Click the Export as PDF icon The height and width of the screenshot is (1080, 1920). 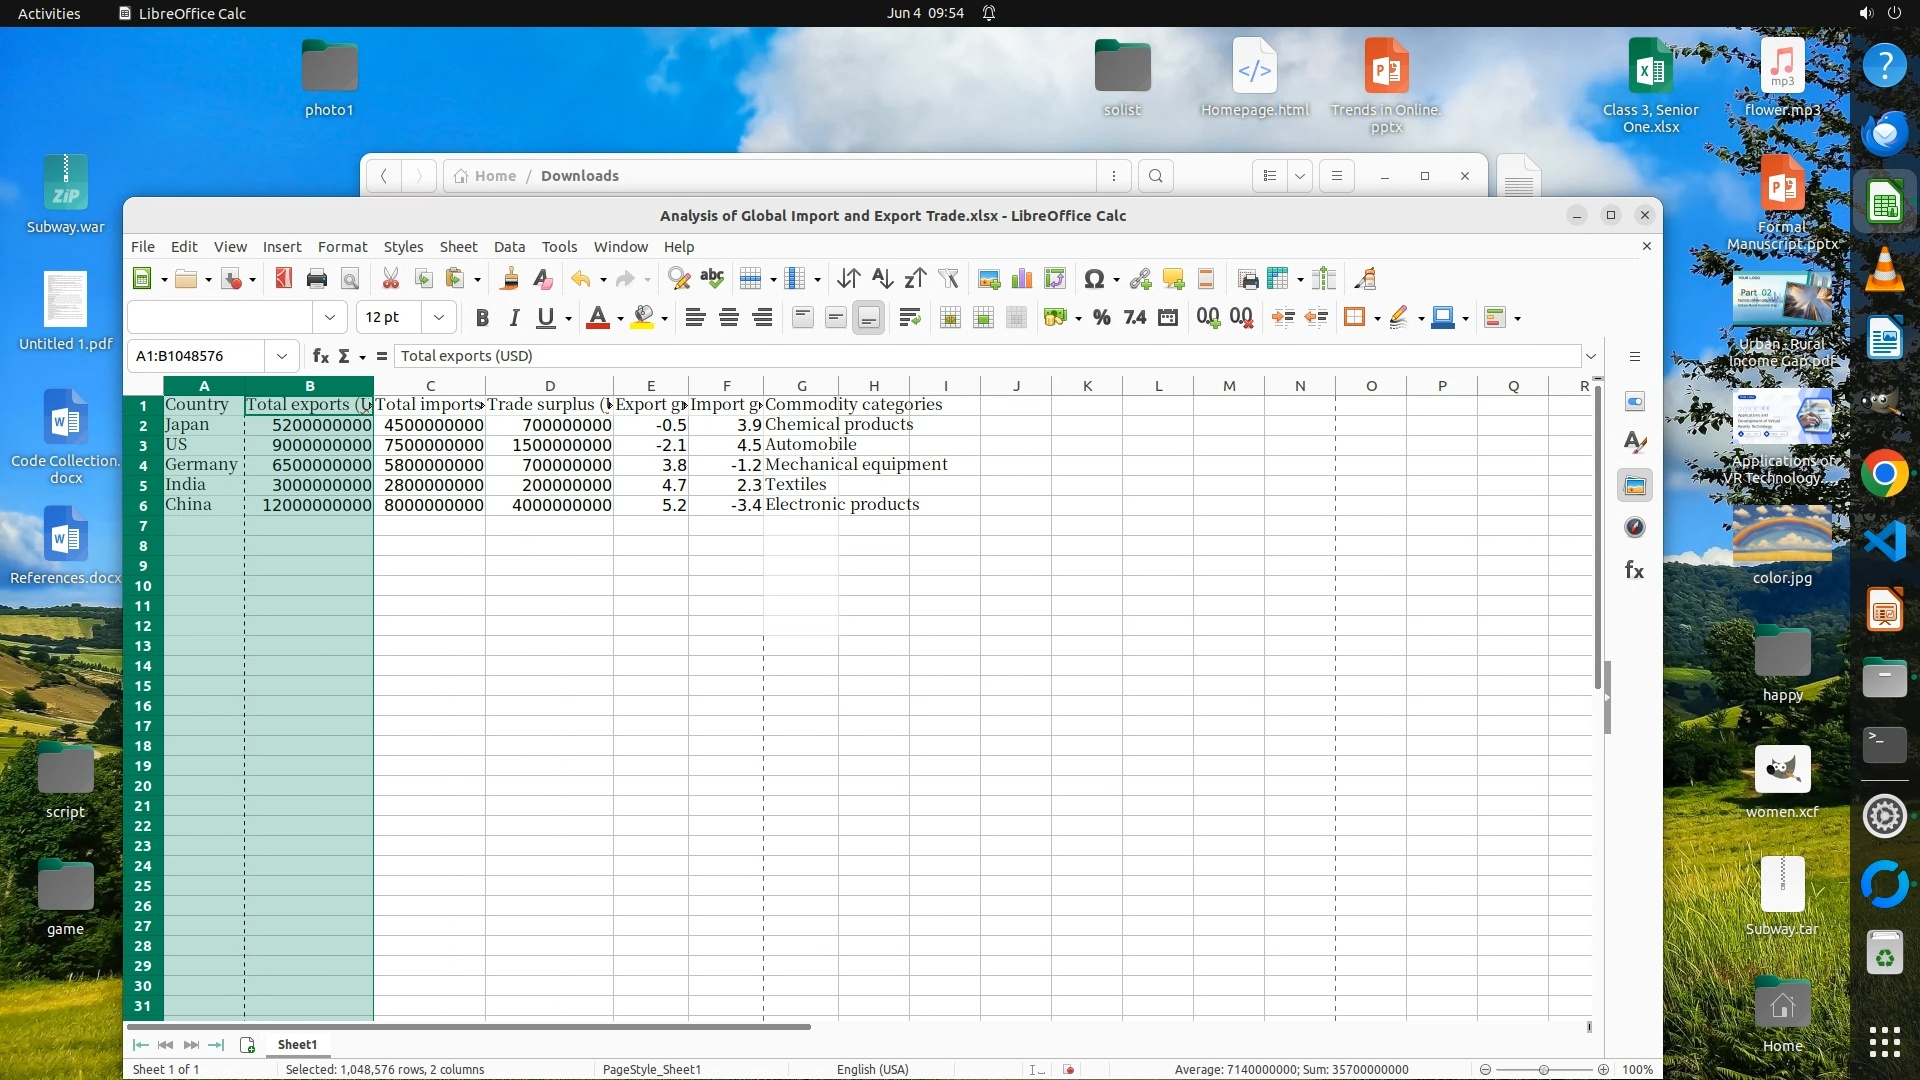(284, 279)
